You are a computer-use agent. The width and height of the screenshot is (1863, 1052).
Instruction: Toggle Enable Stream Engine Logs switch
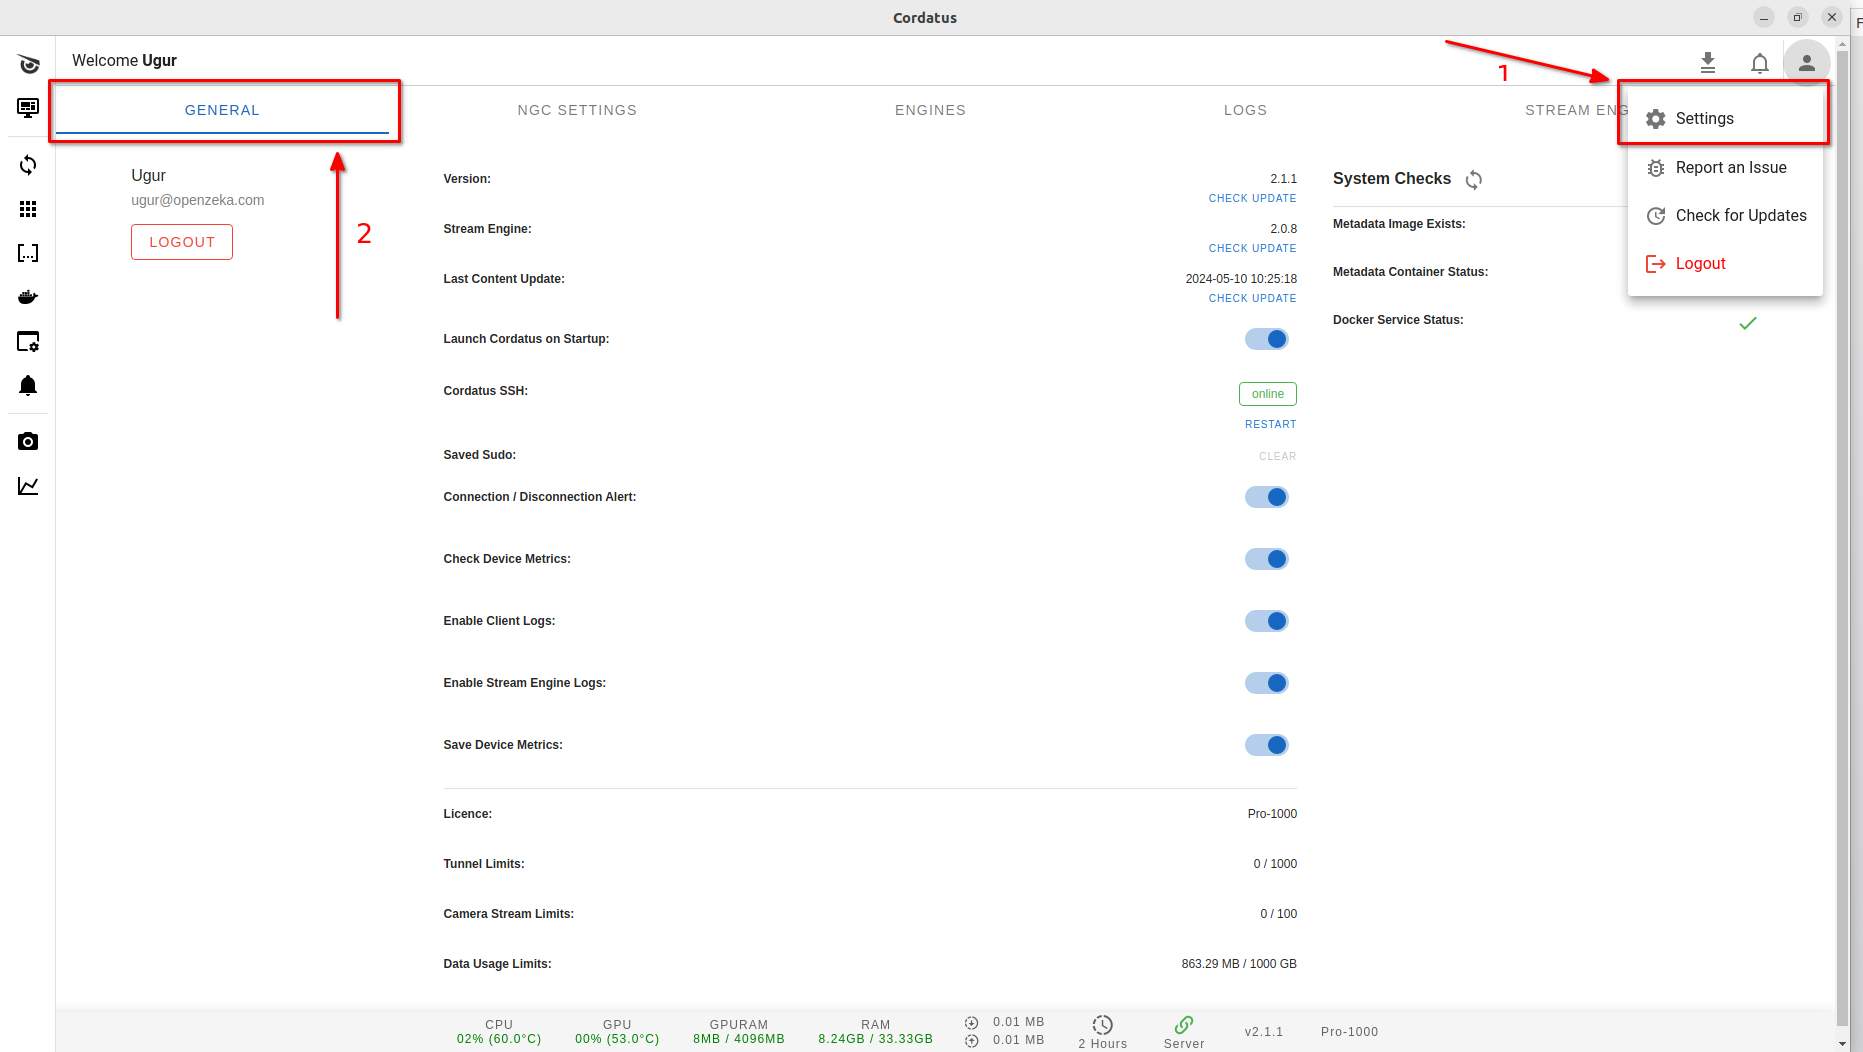point(1267,683)
